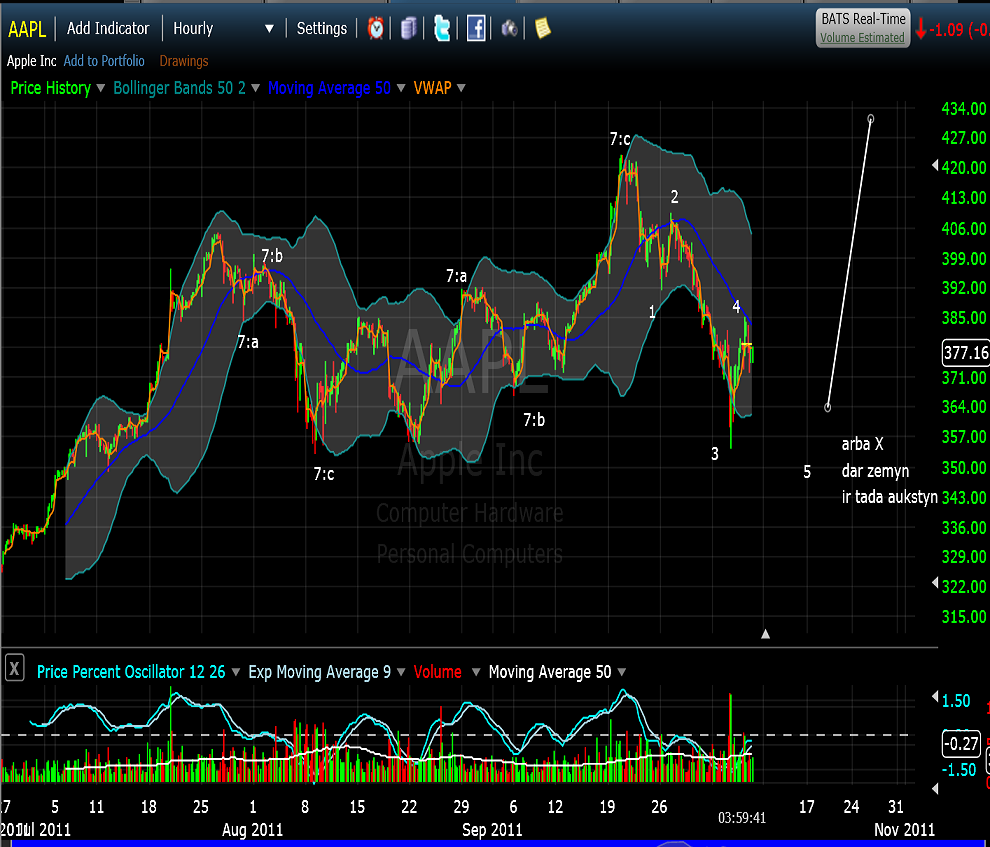Expand the upper Moving Average 50 dropdown
Image resolution: width=990 pixels, height=847 pixels.
401,88
